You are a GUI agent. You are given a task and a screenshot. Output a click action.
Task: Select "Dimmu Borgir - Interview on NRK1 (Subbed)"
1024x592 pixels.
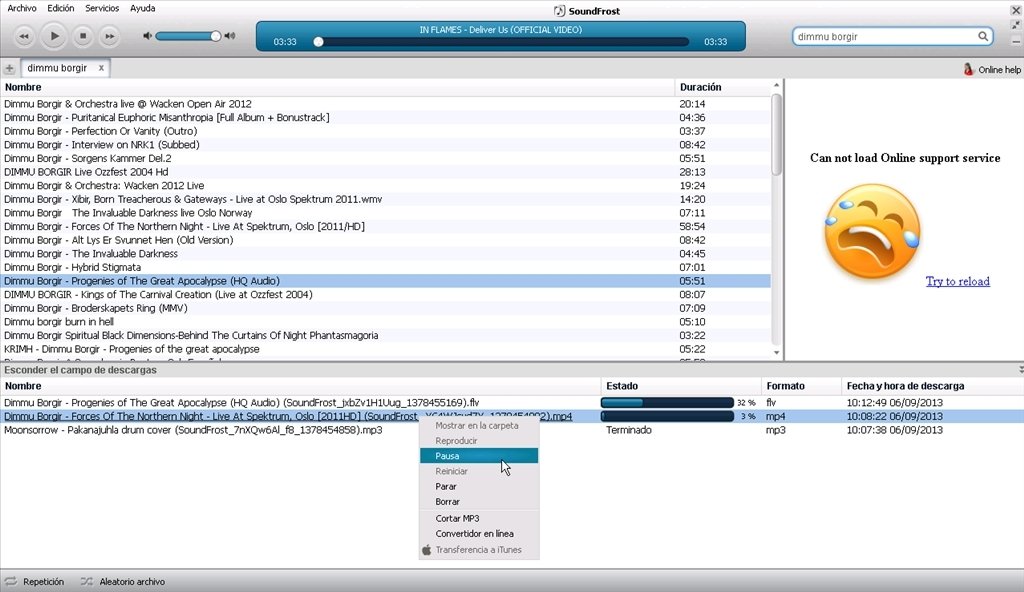(385, 145)
